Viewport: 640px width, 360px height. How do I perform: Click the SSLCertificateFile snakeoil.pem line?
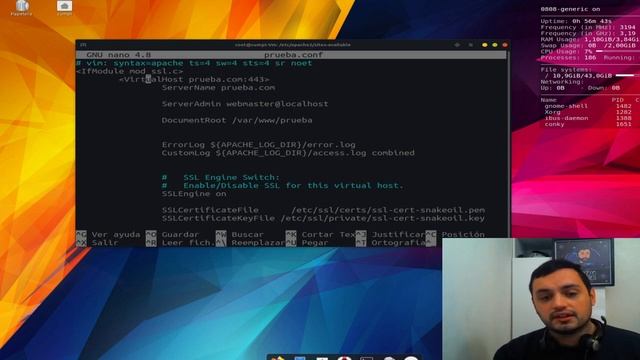point(323,210)
